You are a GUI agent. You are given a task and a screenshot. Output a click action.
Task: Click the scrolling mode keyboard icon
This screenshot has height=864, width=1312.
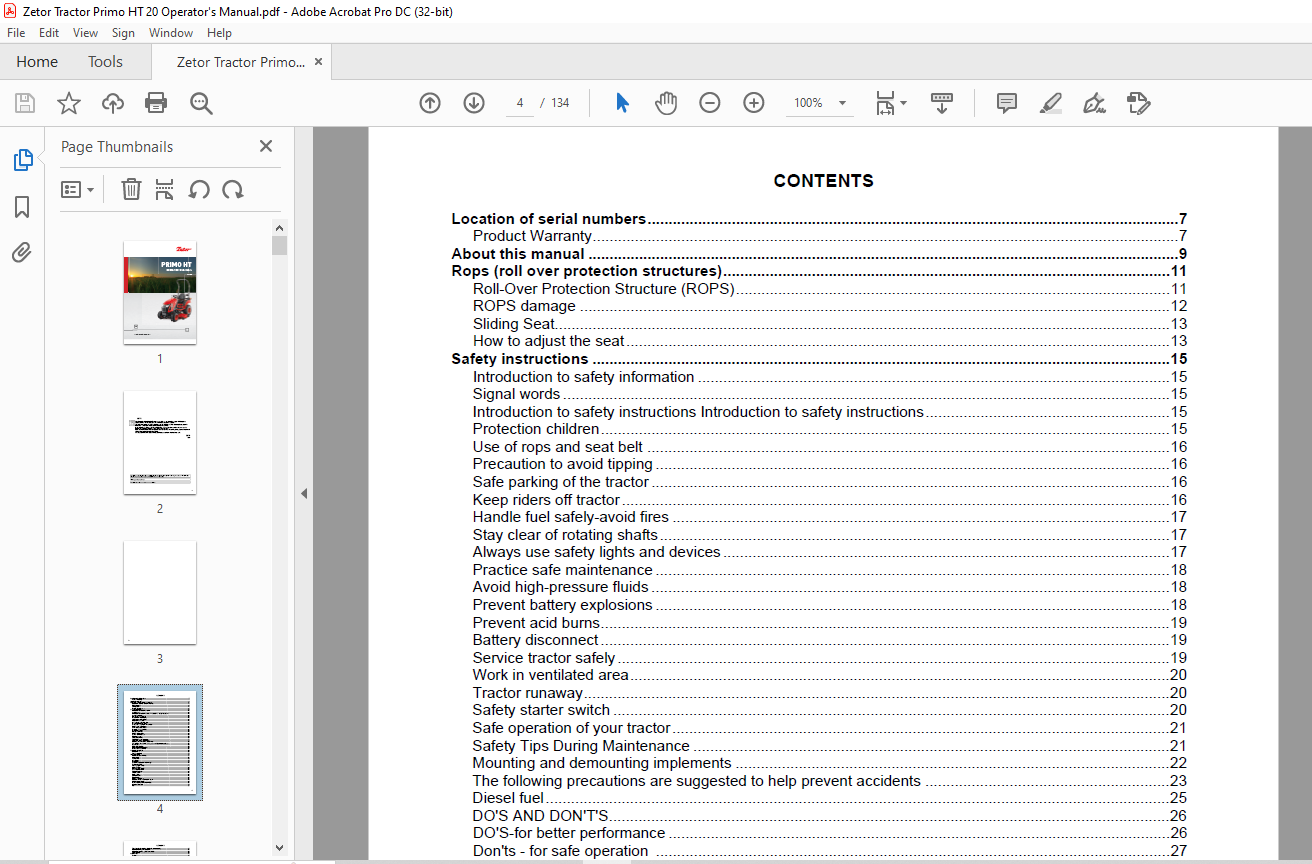[x=942, y=103]
